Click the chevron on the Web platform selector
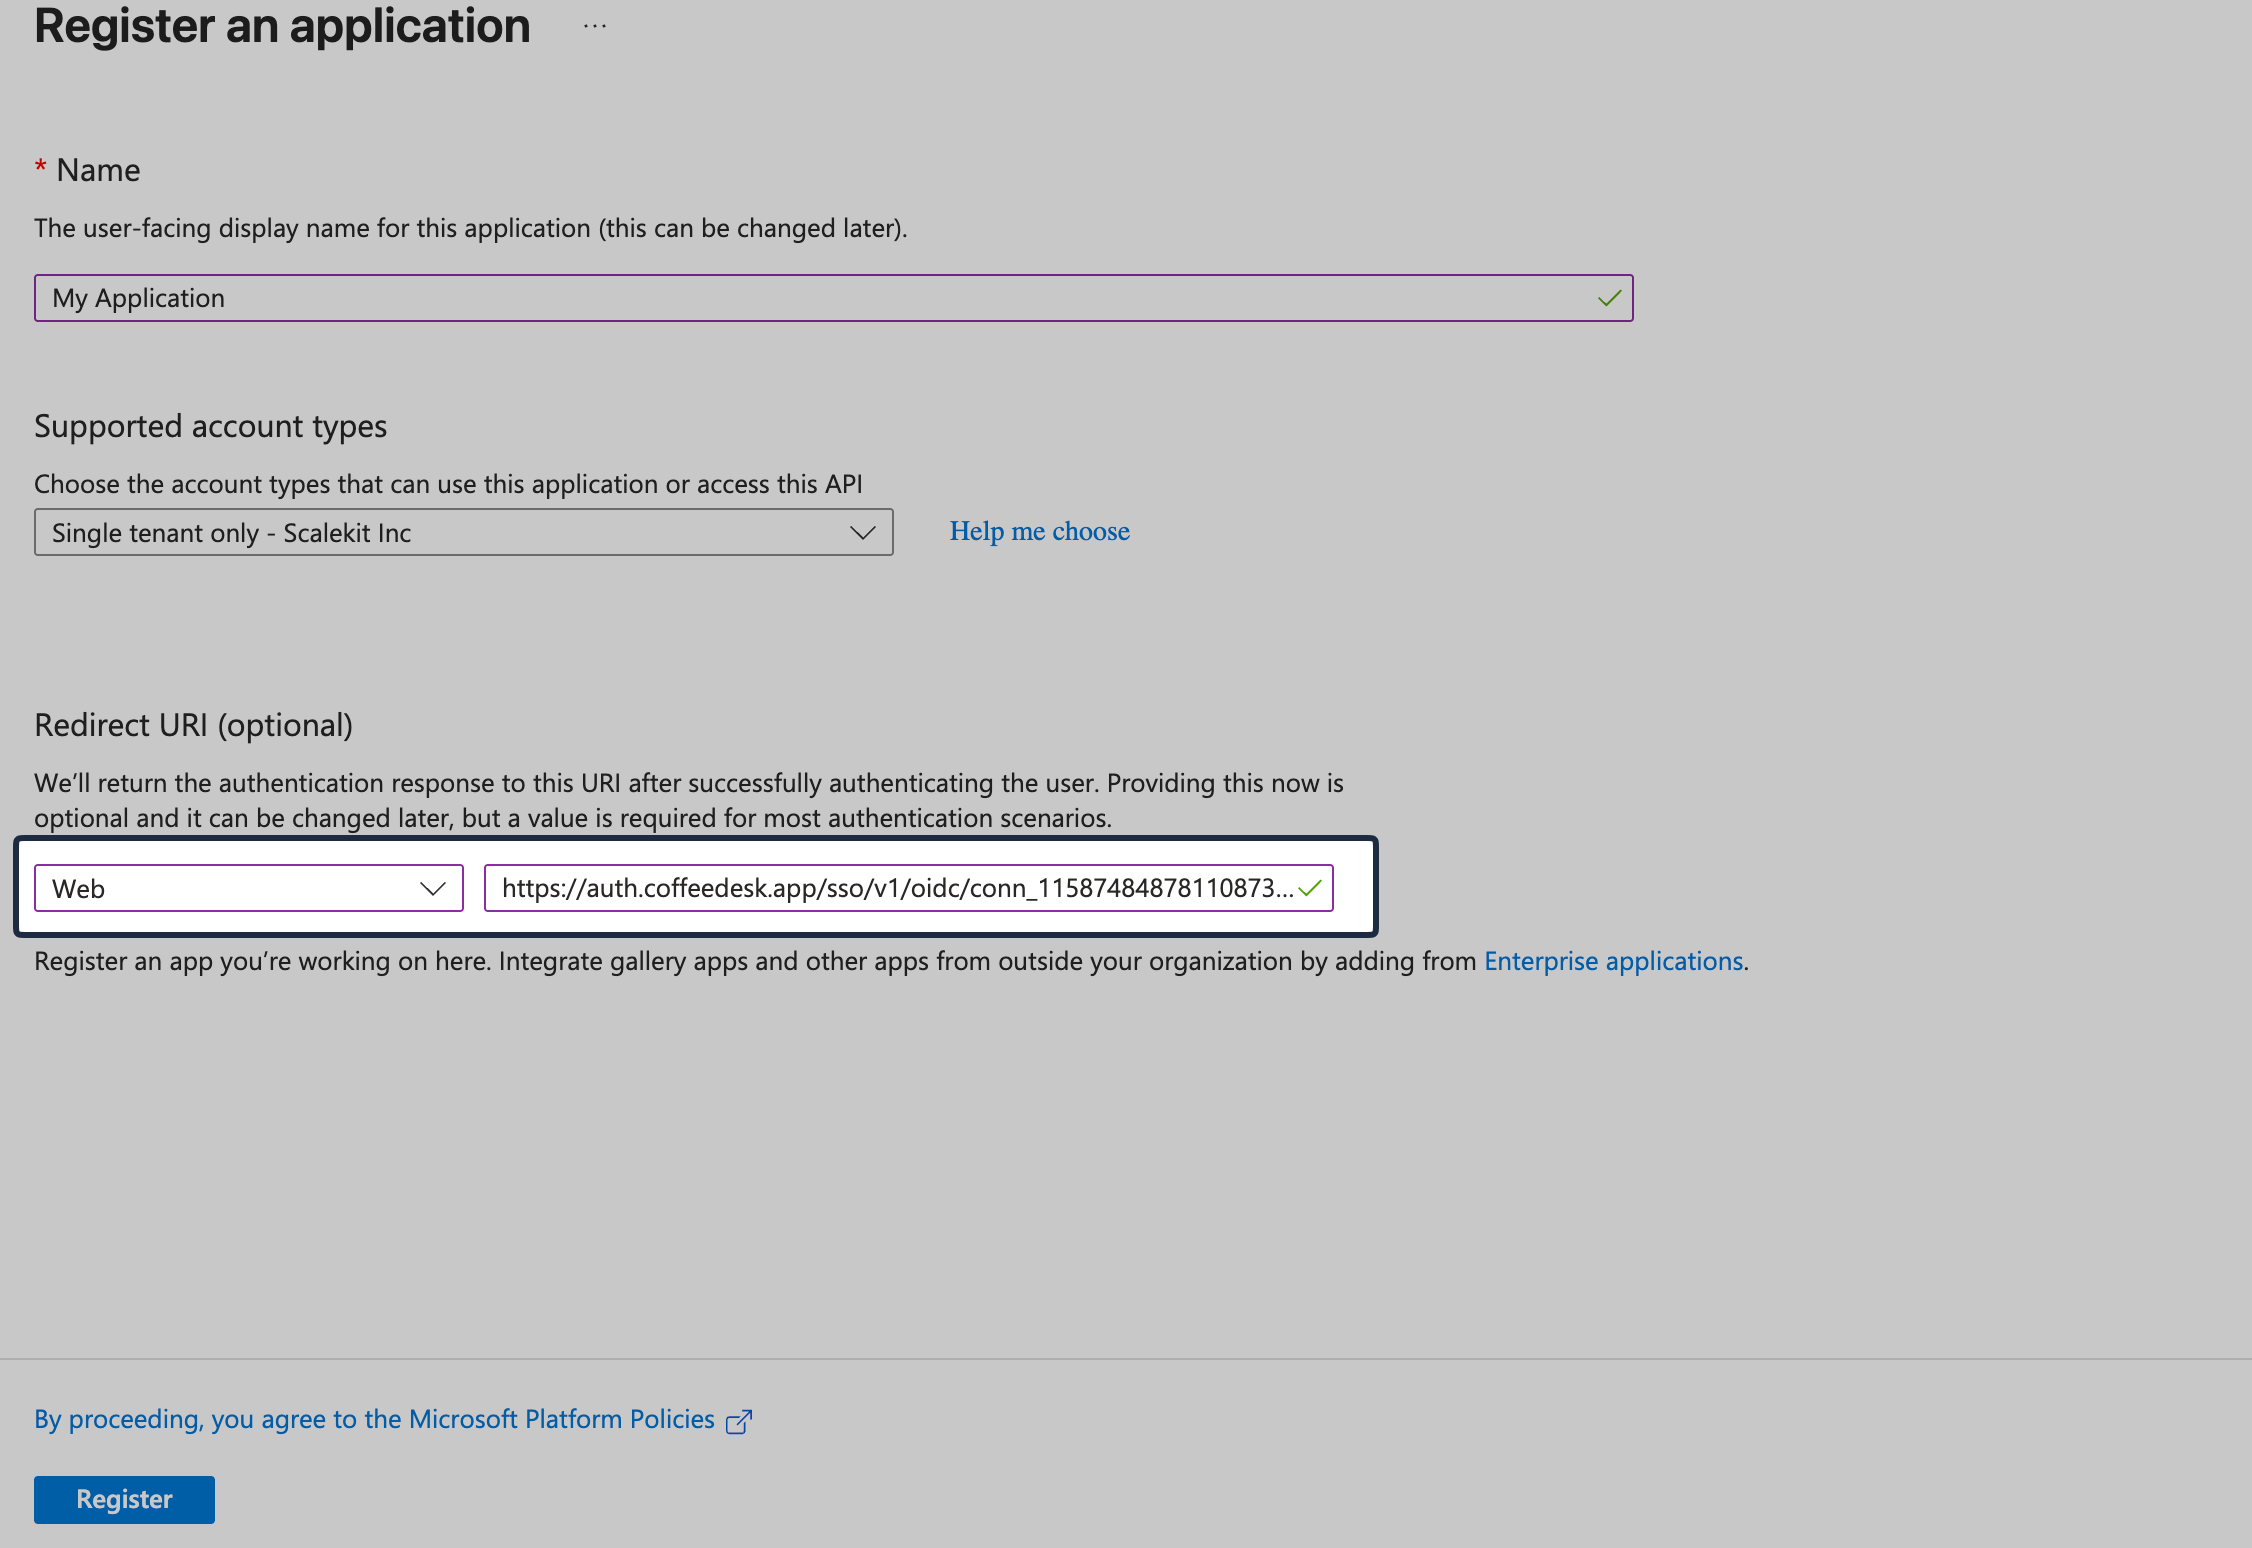 click(x=432, y=888)
